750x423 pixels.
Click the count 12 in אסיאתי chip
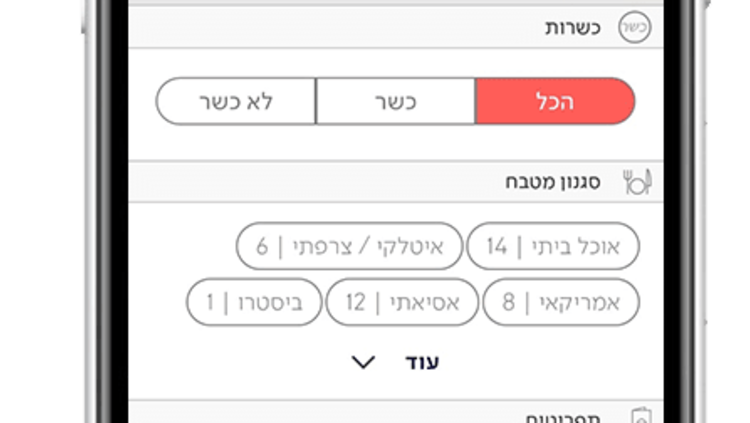pos(356,303)
